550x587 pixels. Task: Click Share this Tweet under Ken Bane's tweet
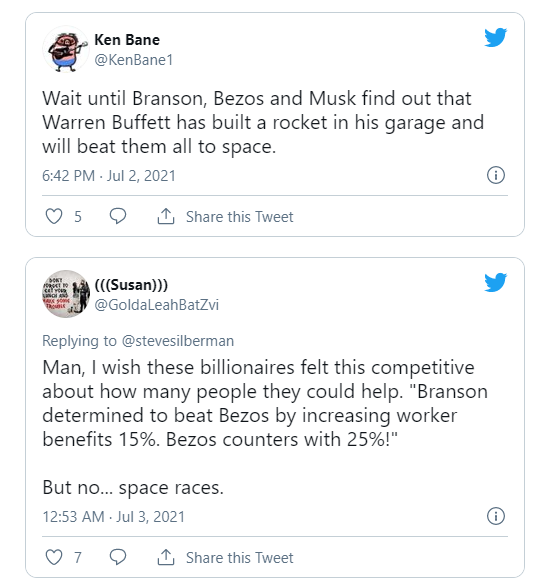[240, 217]
